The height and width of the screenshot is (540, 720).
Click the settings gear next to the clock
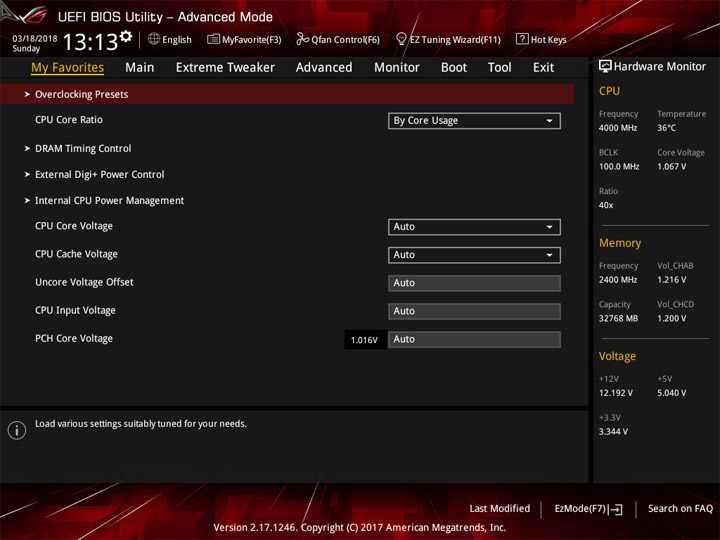coord(126,36)
